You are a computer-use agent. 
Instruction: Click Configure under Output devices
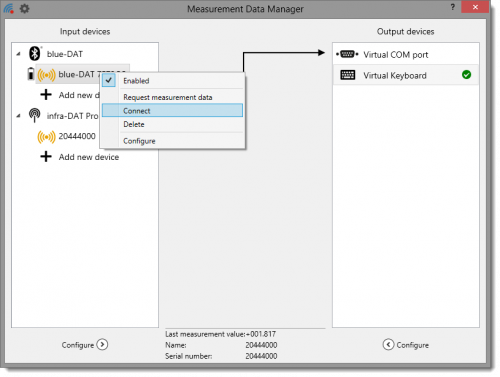pyautogui.click(x=413, y=345)
